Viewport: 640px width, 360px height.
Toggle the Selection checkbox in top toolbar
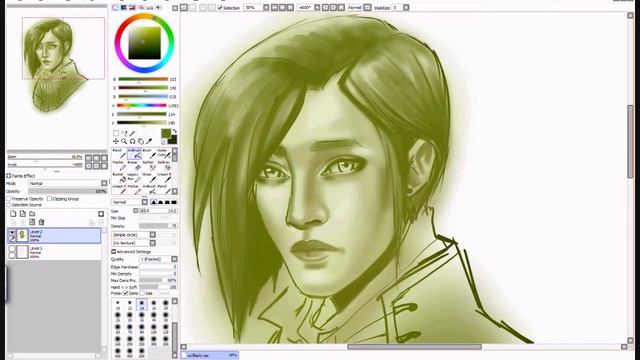pyautogui.click(x=220, y=7)
